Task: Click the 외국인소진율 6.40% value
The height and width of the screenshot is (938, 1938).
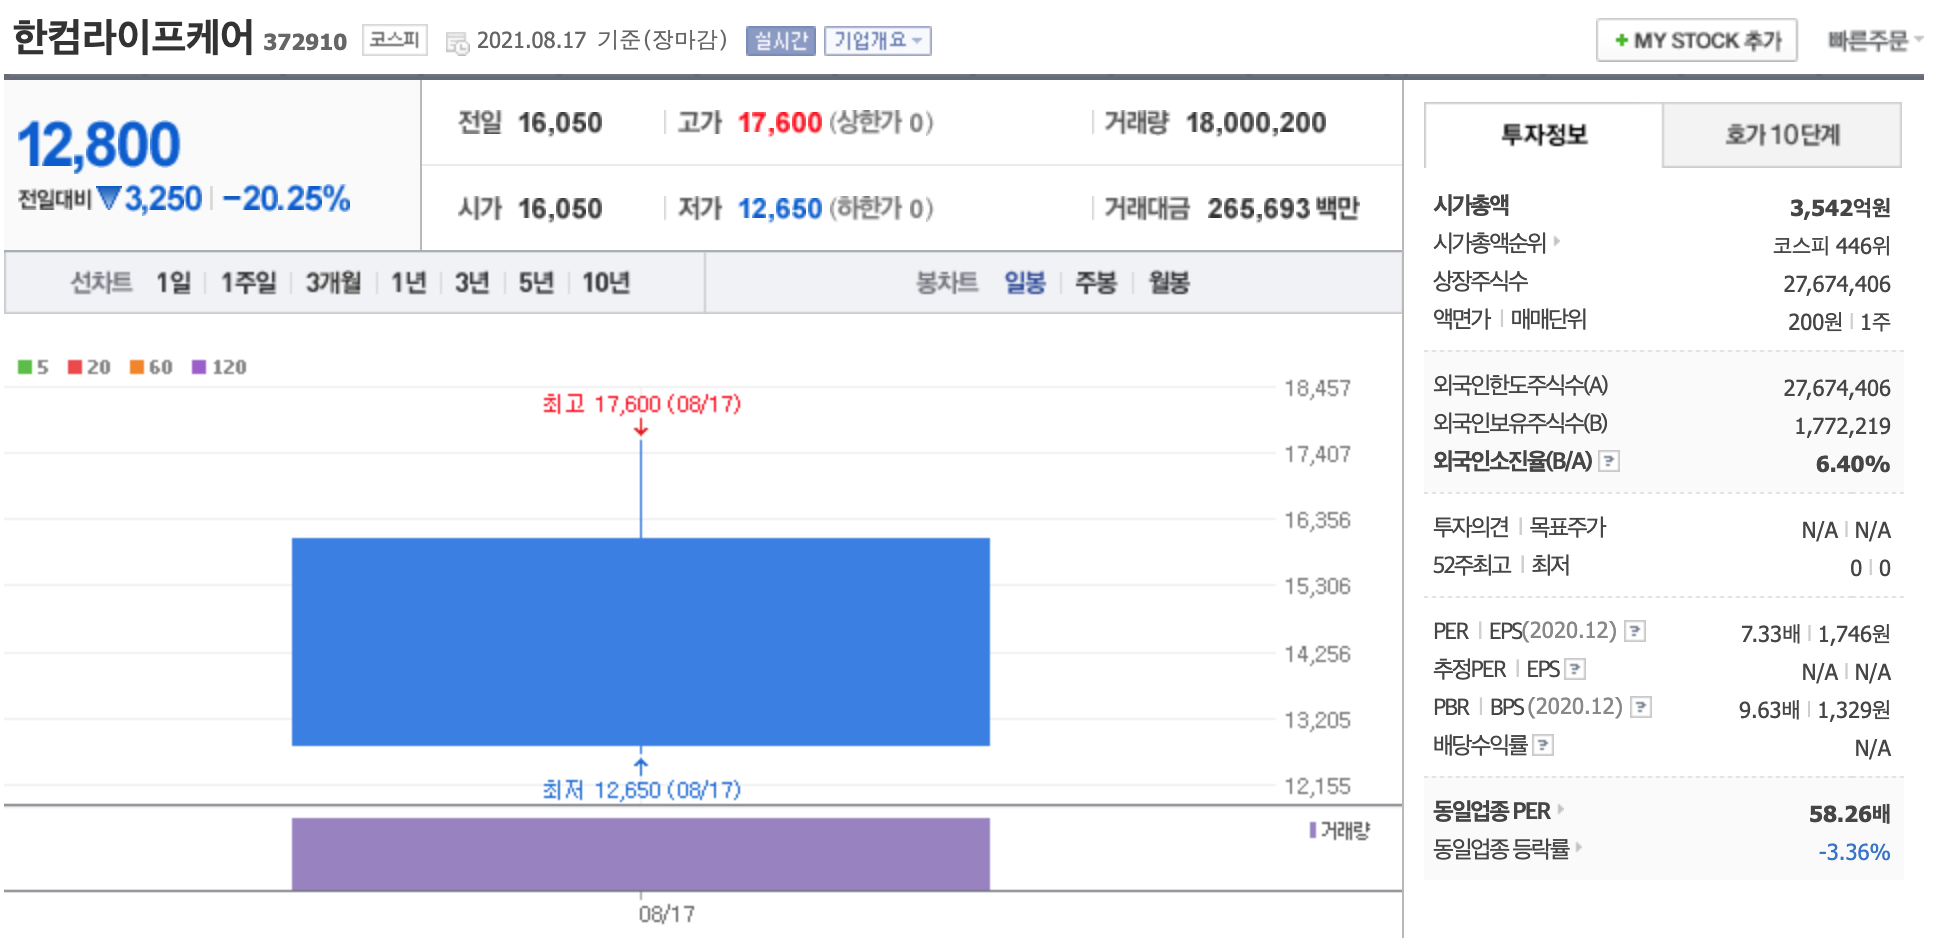Action: click(1853, 464)
